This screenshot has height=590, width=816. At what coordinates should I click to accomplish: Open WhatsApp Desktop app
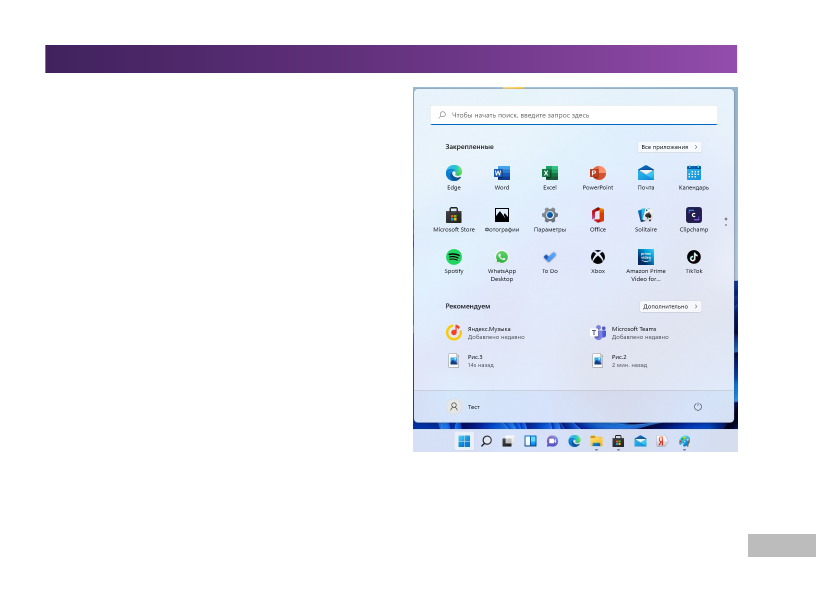[x=501, y=257]
